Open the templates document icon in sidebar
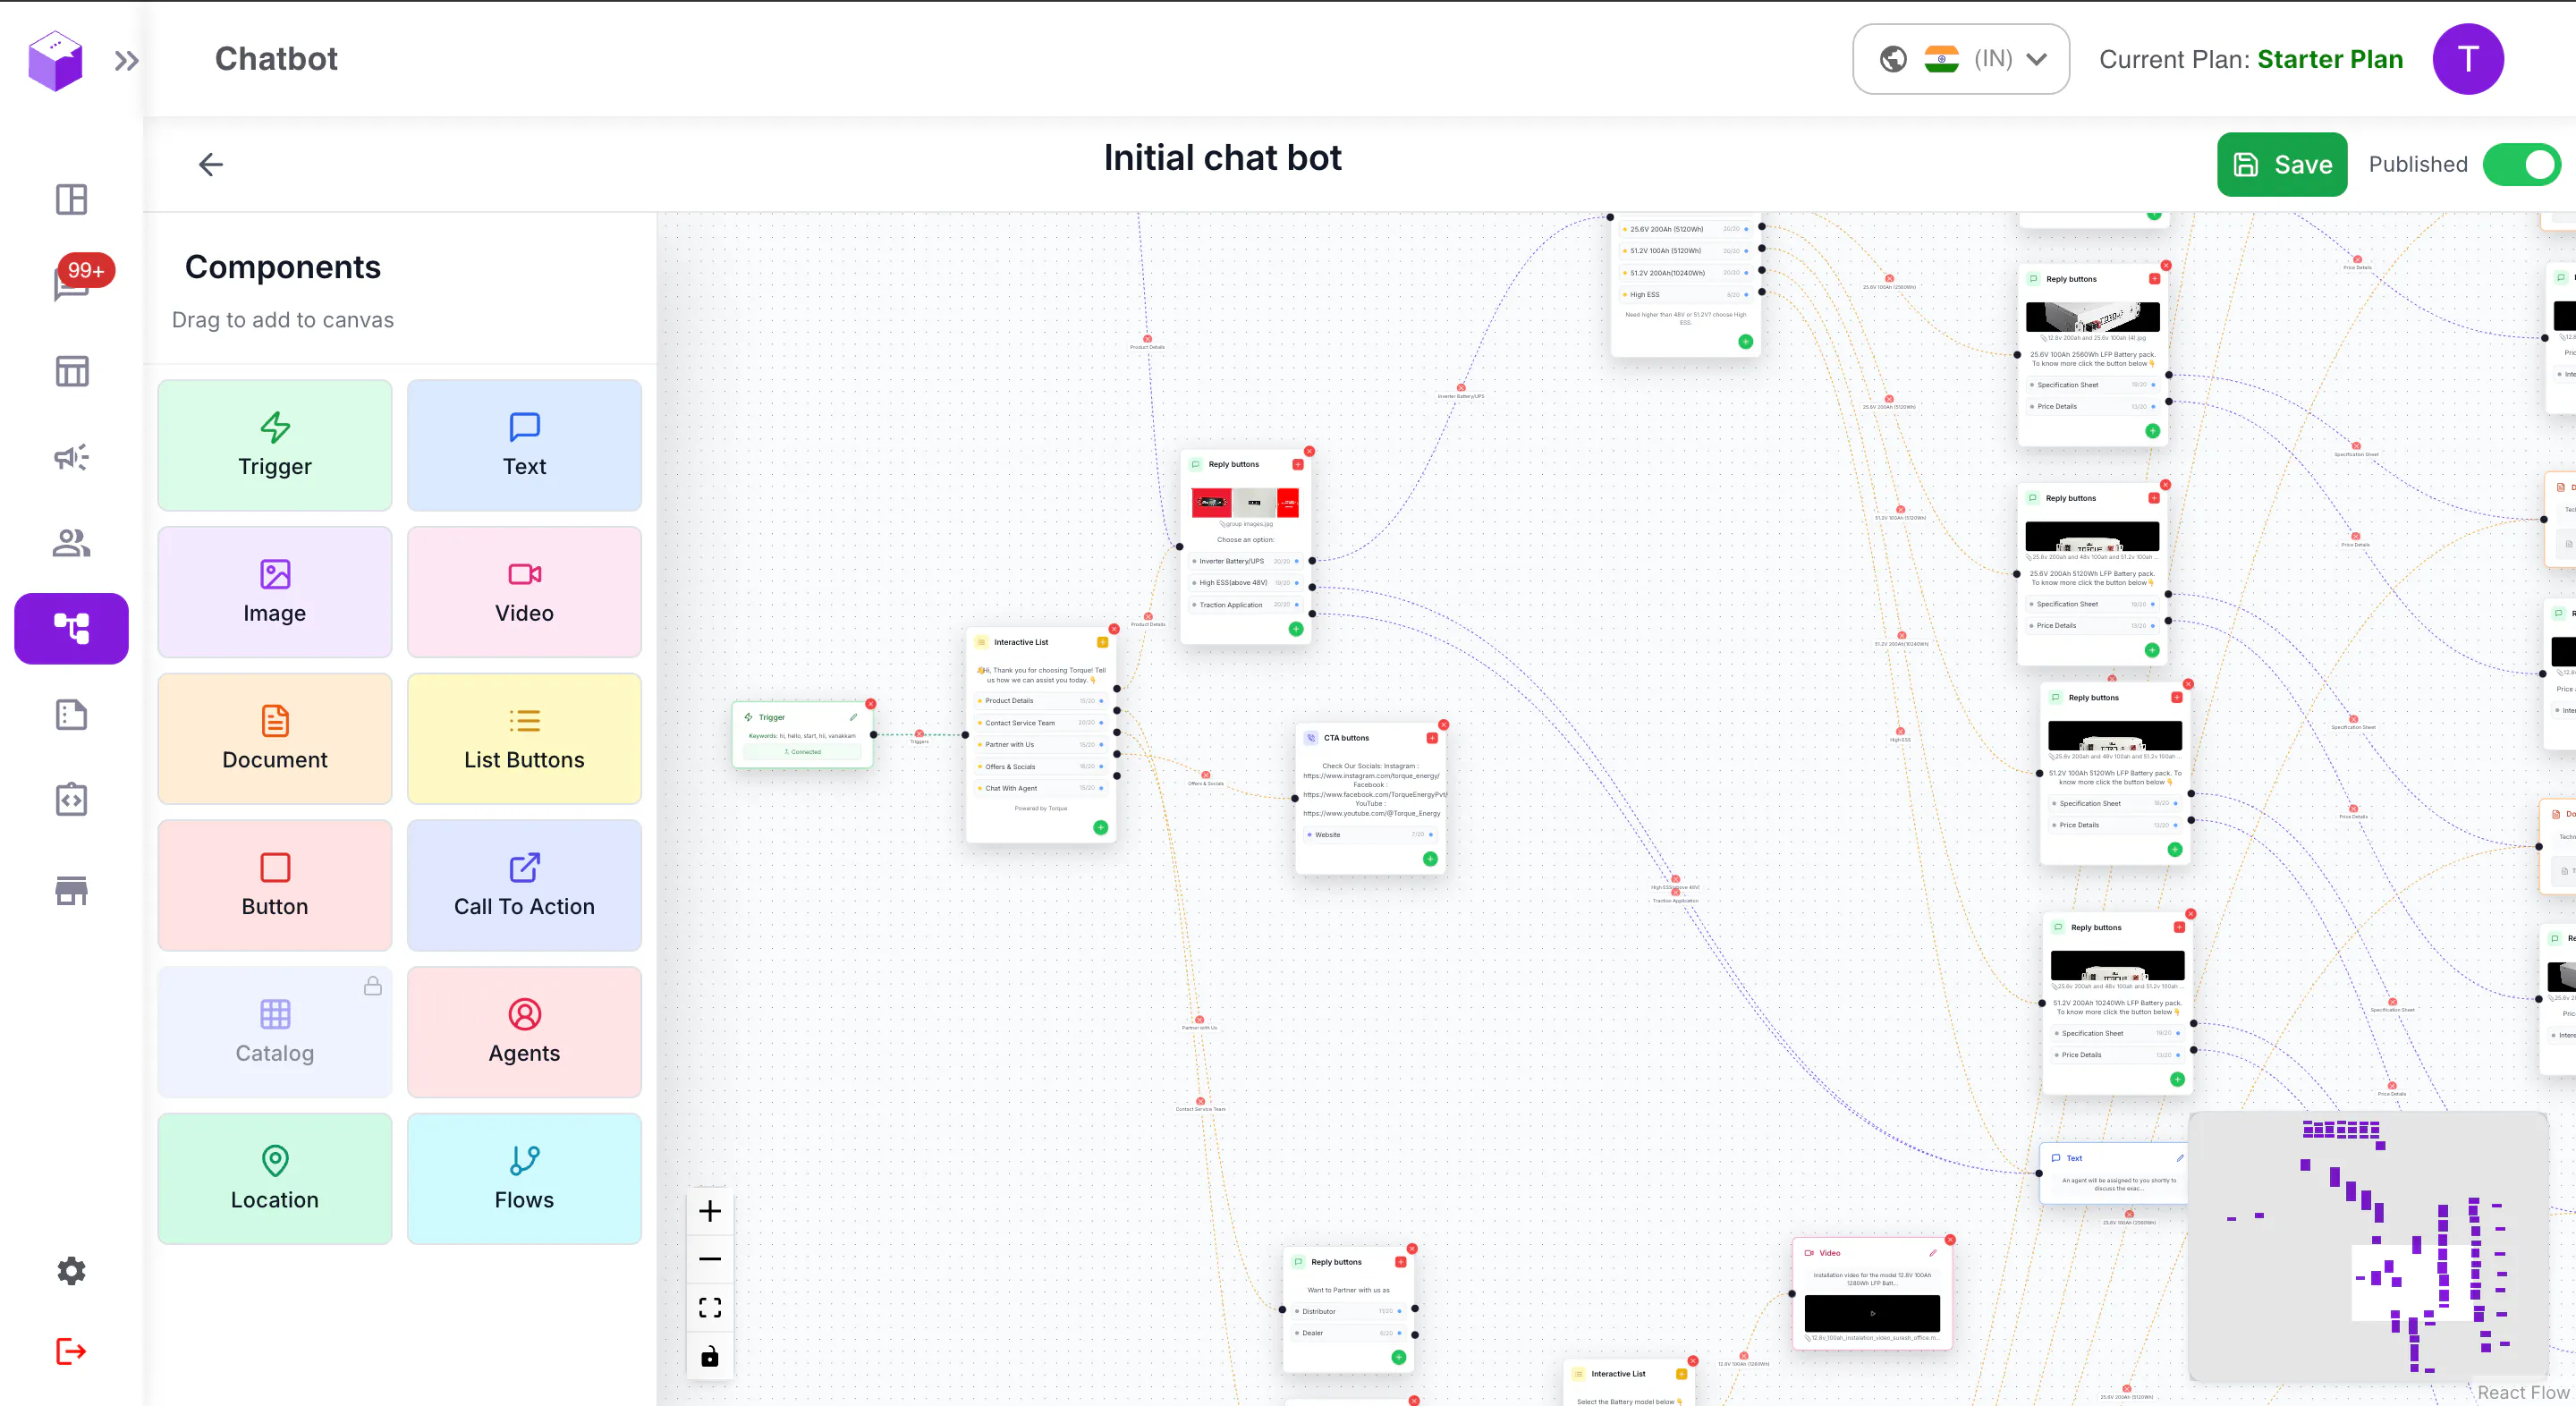 pos(71,714)
